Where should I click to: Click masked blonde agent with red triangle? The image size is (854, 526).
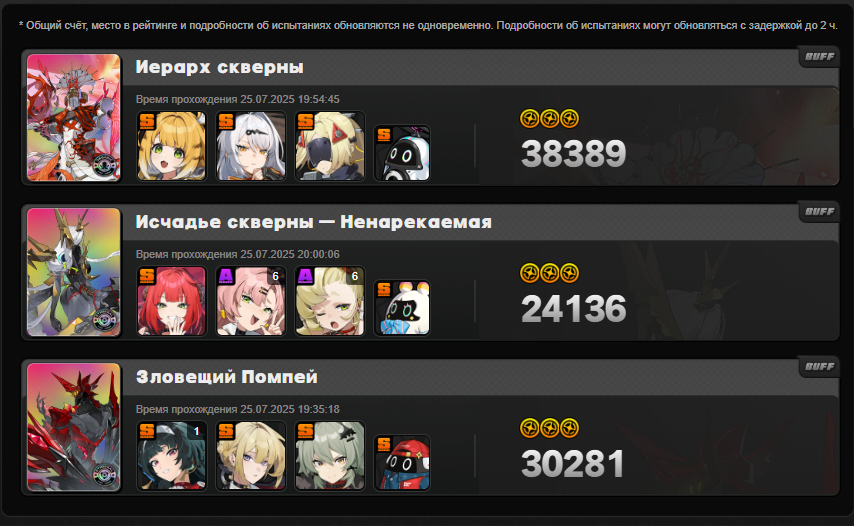coord(330,146)
